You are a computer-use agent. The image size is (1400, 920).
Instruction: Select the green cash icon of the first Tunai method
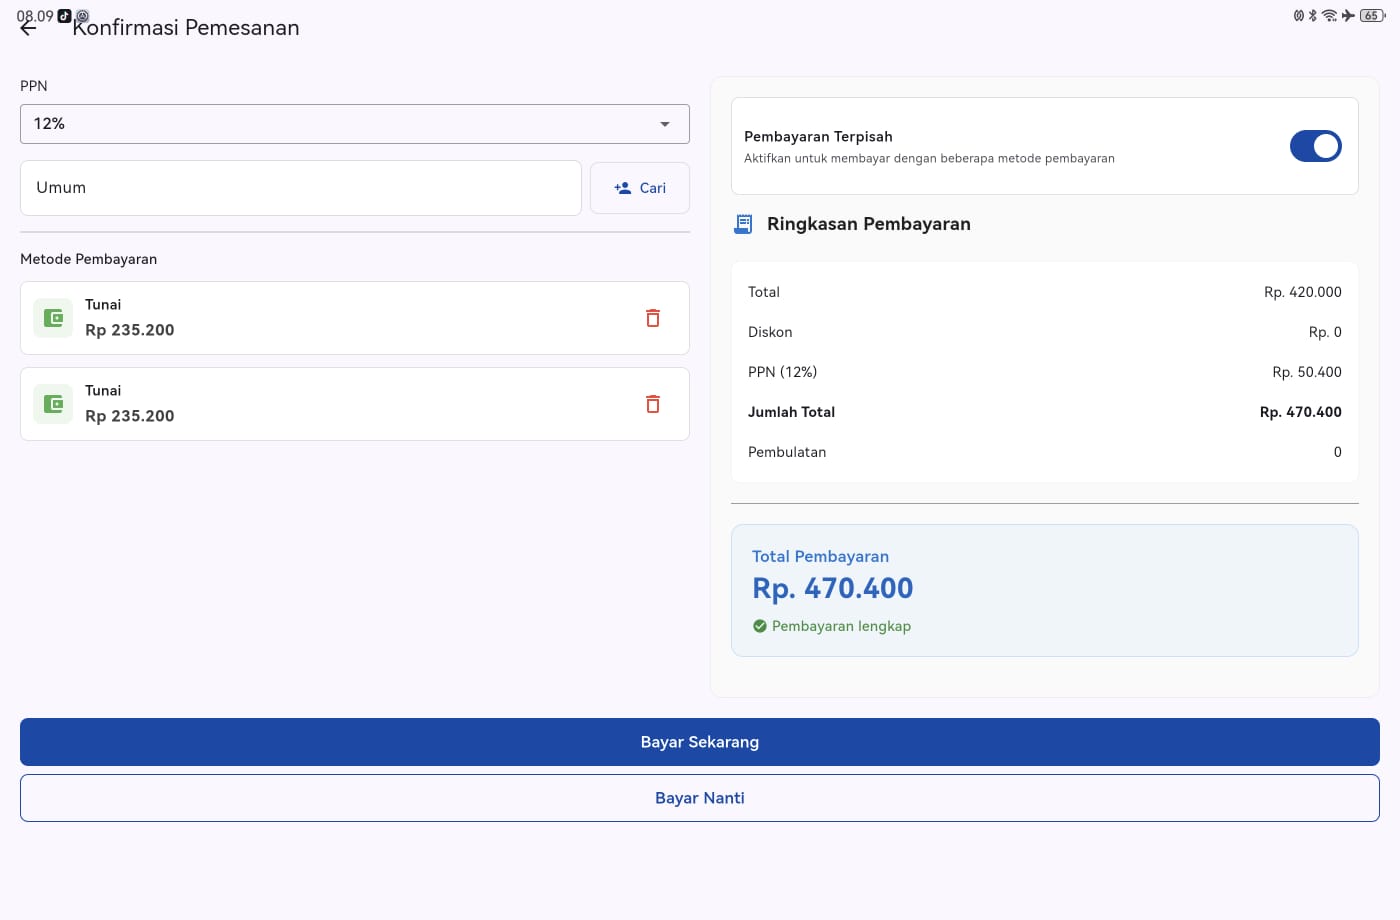53,317
